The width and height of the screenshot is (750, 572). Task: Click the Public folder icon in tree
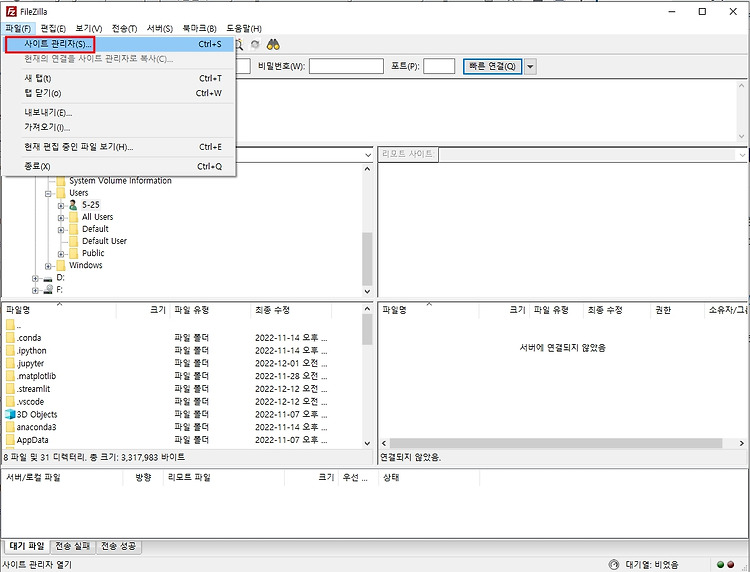(73, 253)
